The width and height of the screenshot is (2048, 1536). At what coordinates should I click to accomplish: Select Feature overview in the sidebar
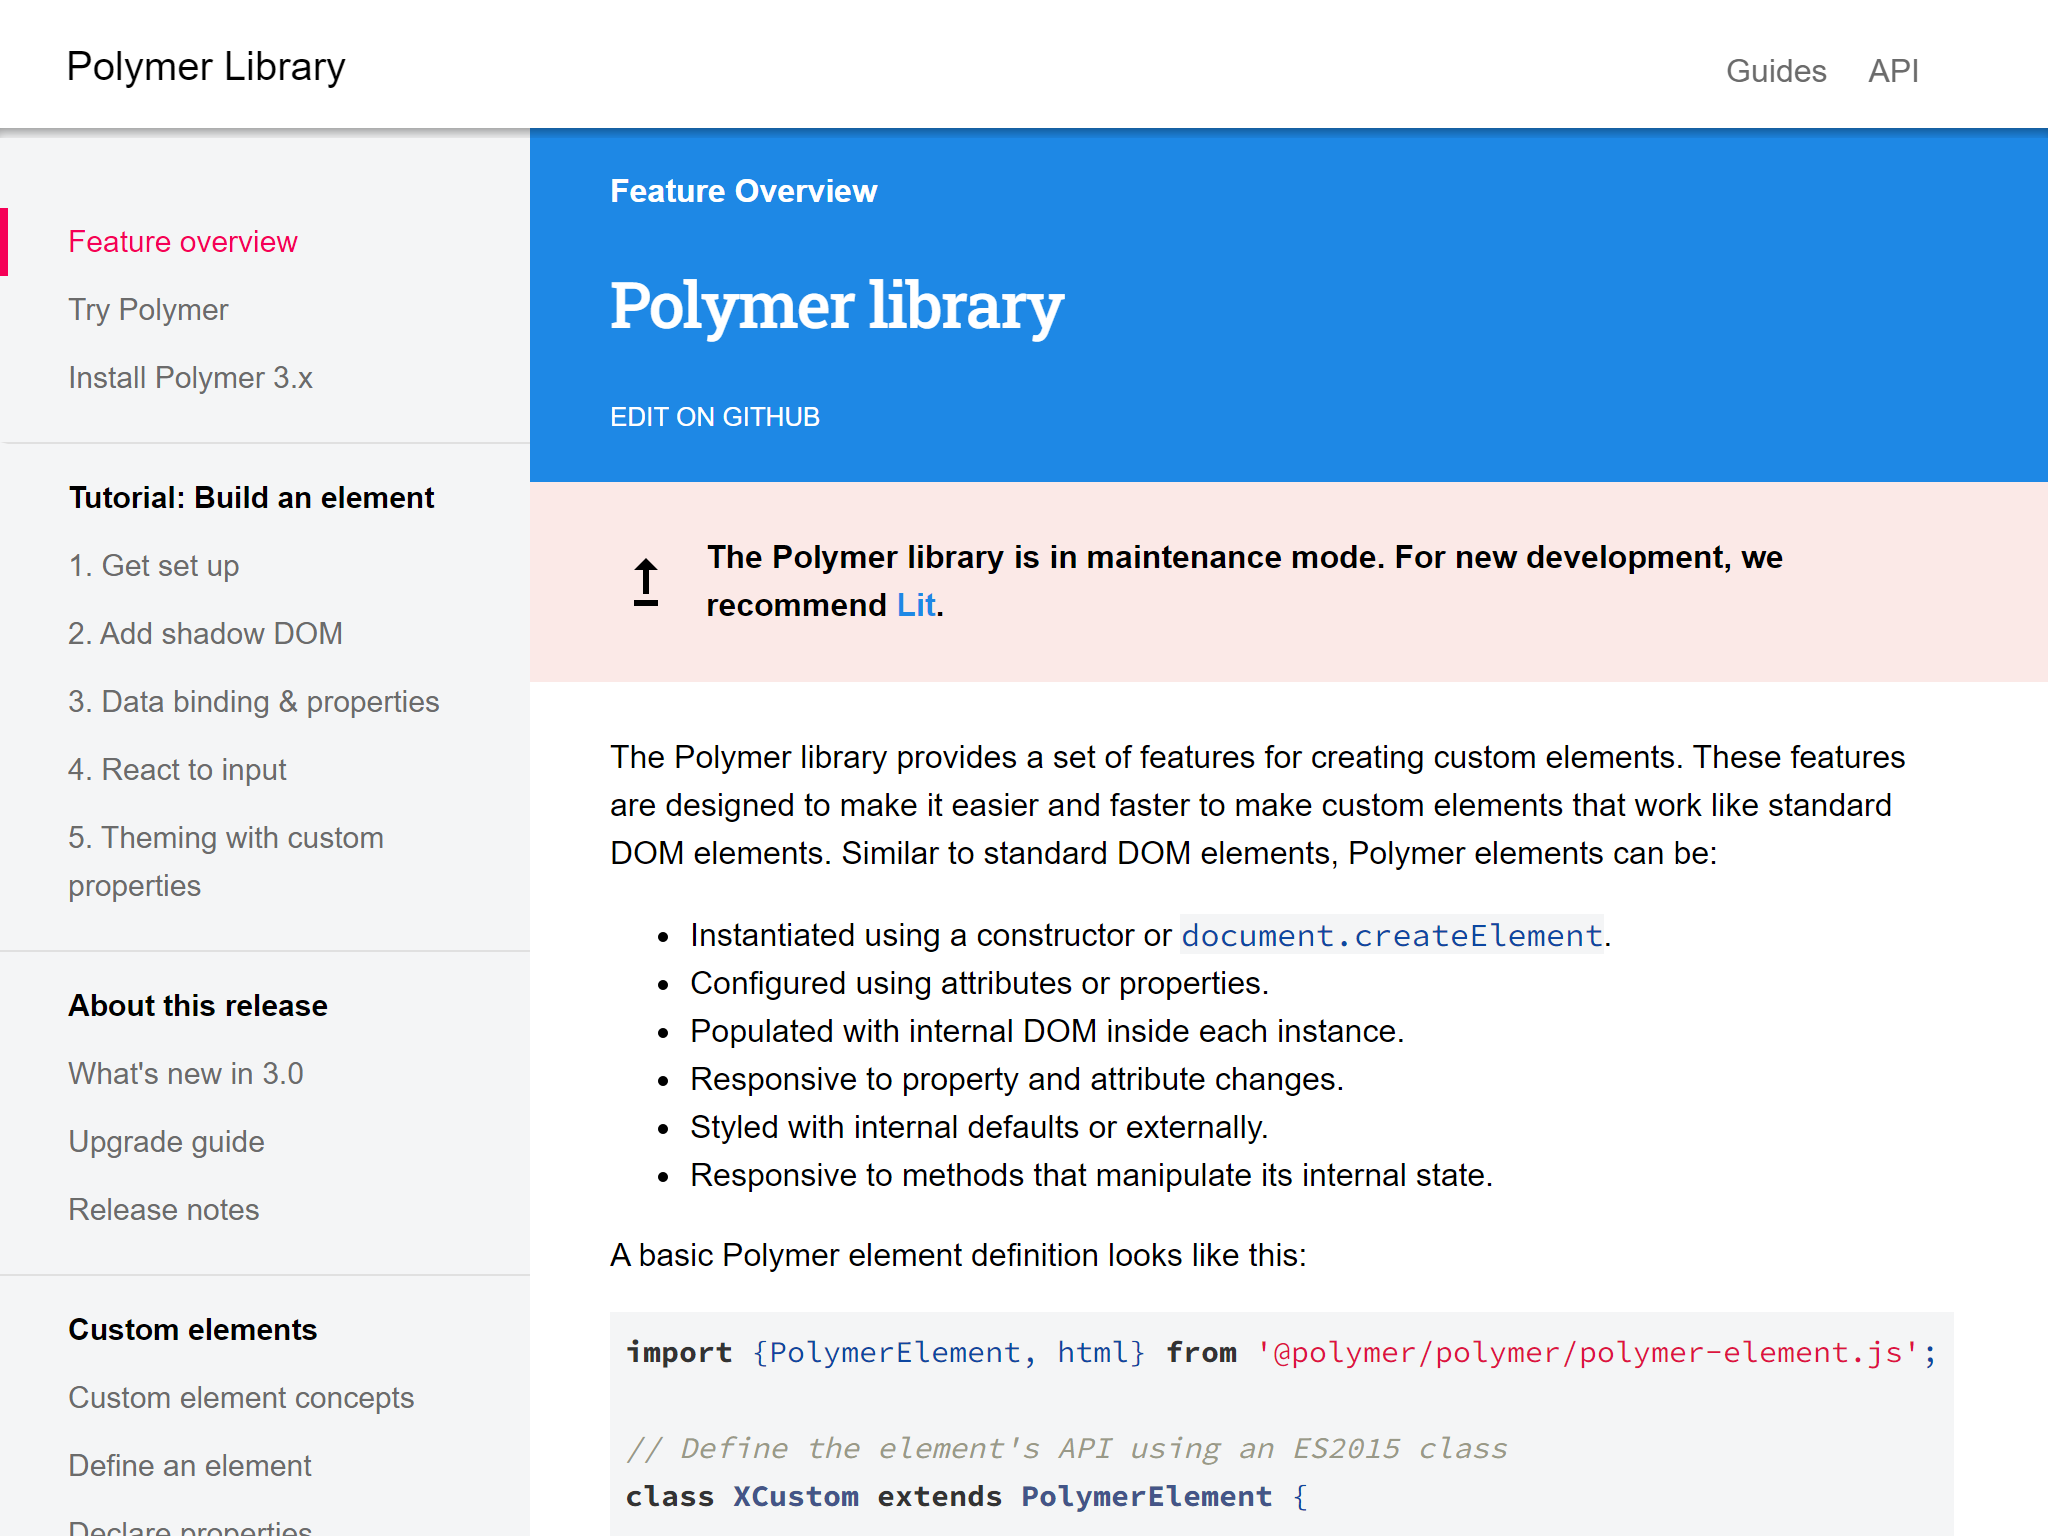[183, 241]
